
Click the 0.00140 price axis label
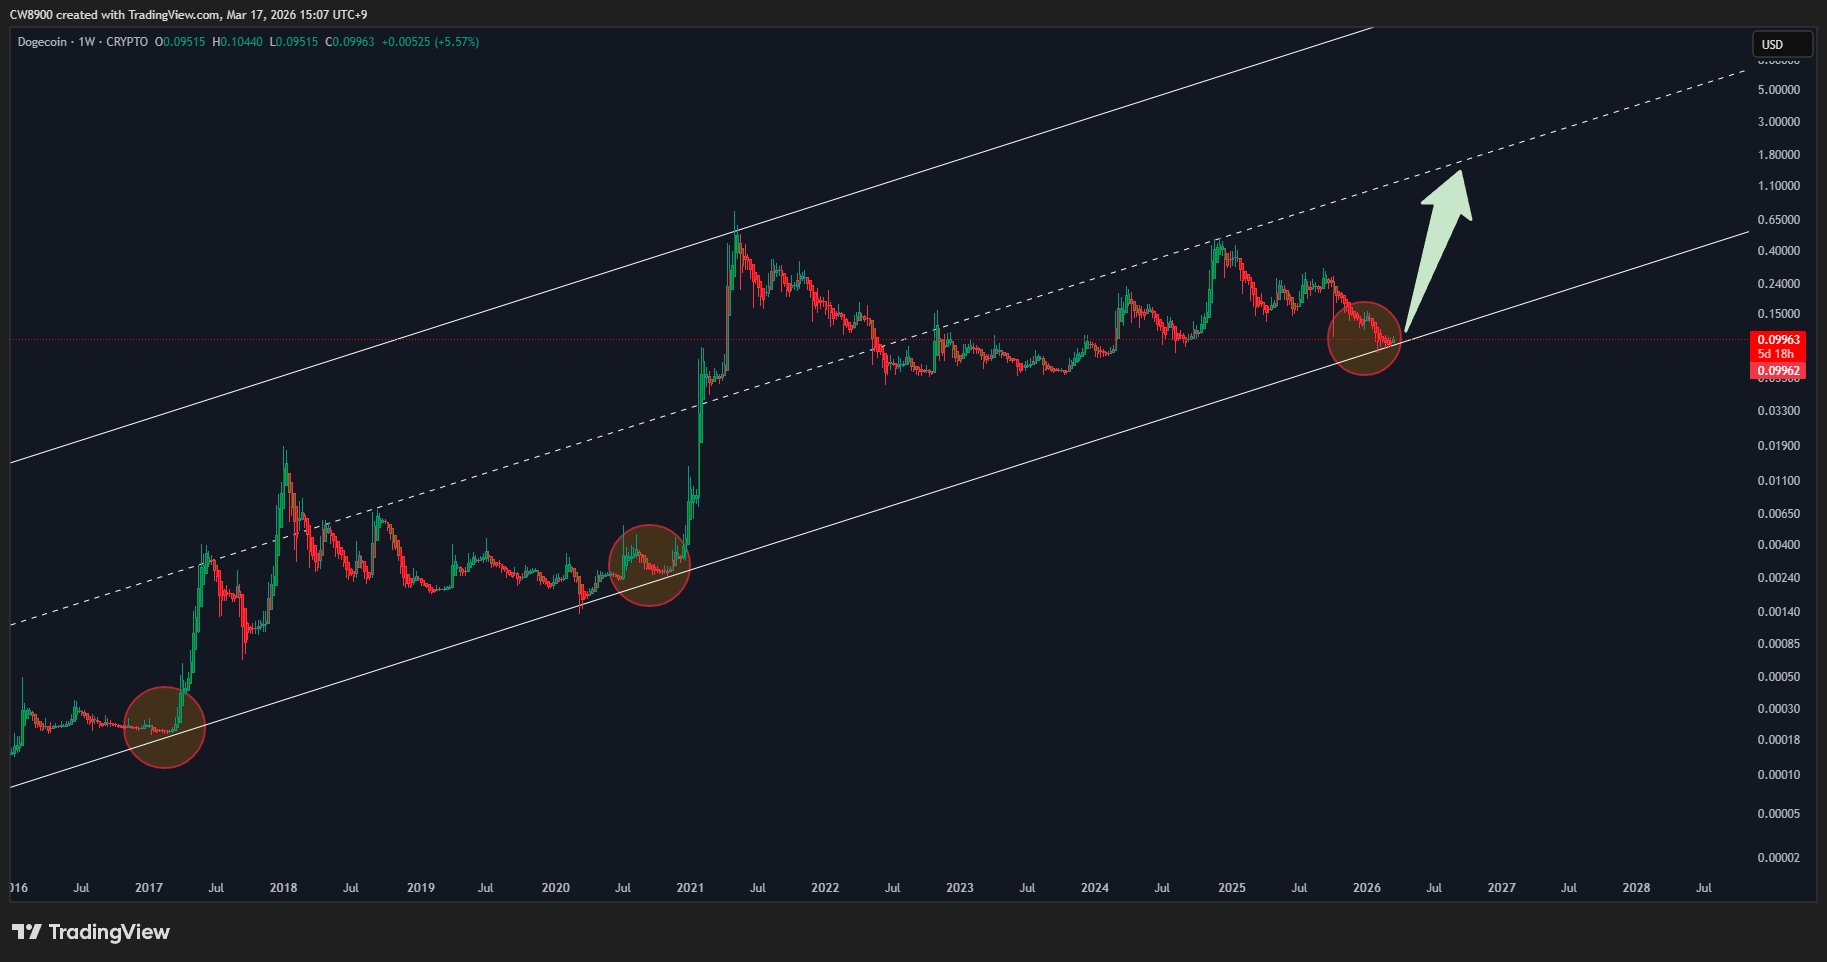[x=1779, y=612]
